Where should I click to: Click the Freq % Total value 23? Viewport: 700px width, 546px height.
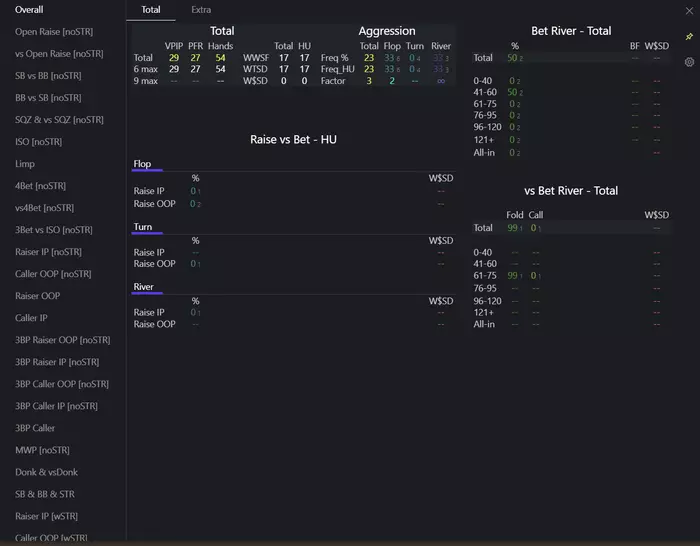click(x=369, y=58)
